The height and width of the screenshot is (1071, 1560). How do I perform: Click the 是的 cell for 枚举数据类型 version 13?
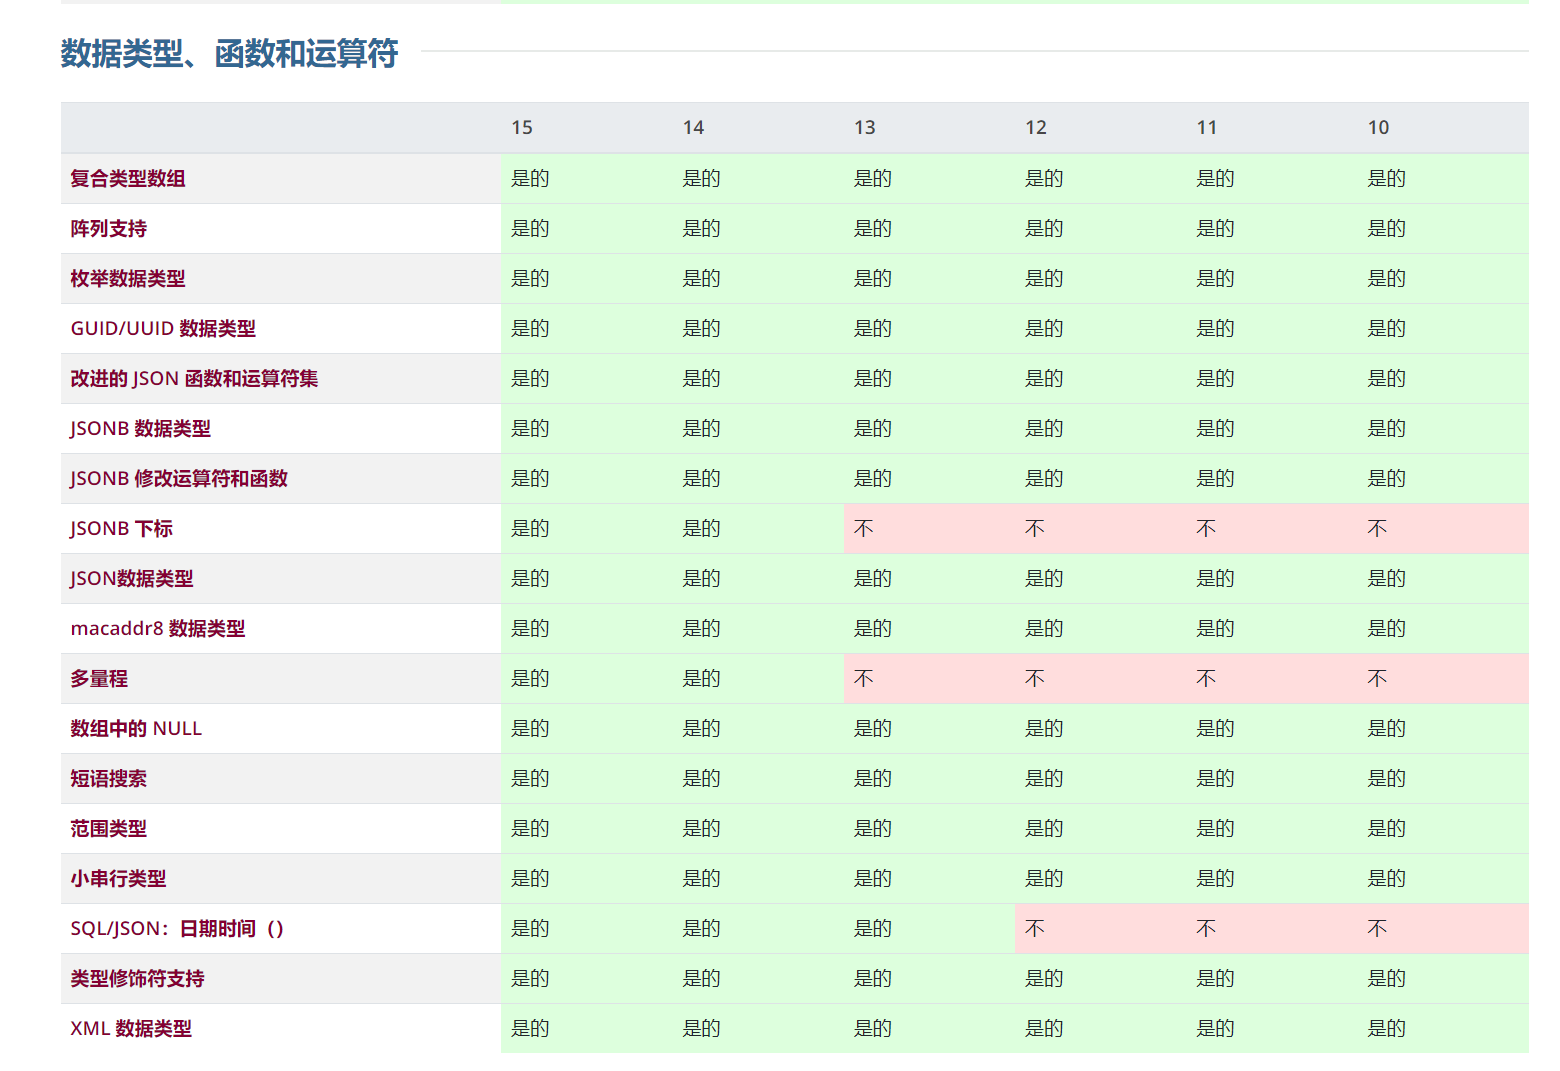point(929,279)
